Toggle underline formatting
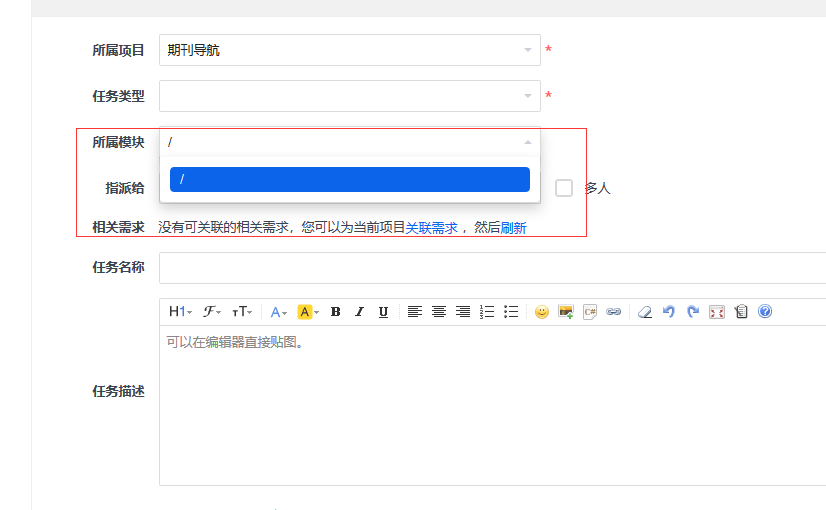826x510 pixels. click(x=384, y=312)
